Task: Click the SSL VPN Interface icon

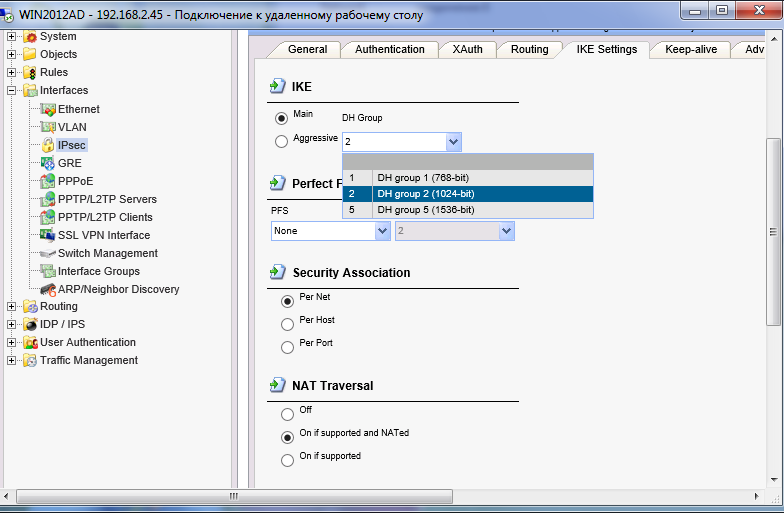Action: point(48,235)
